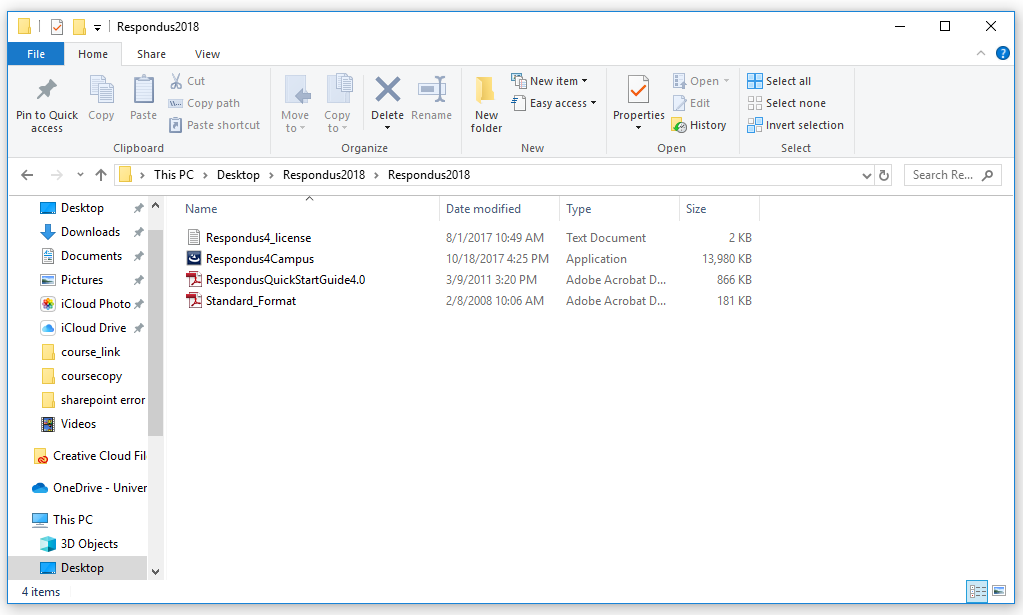Open Help question mark icon
Viewport: 1023px width, 615px height.
coord(1003,53)
